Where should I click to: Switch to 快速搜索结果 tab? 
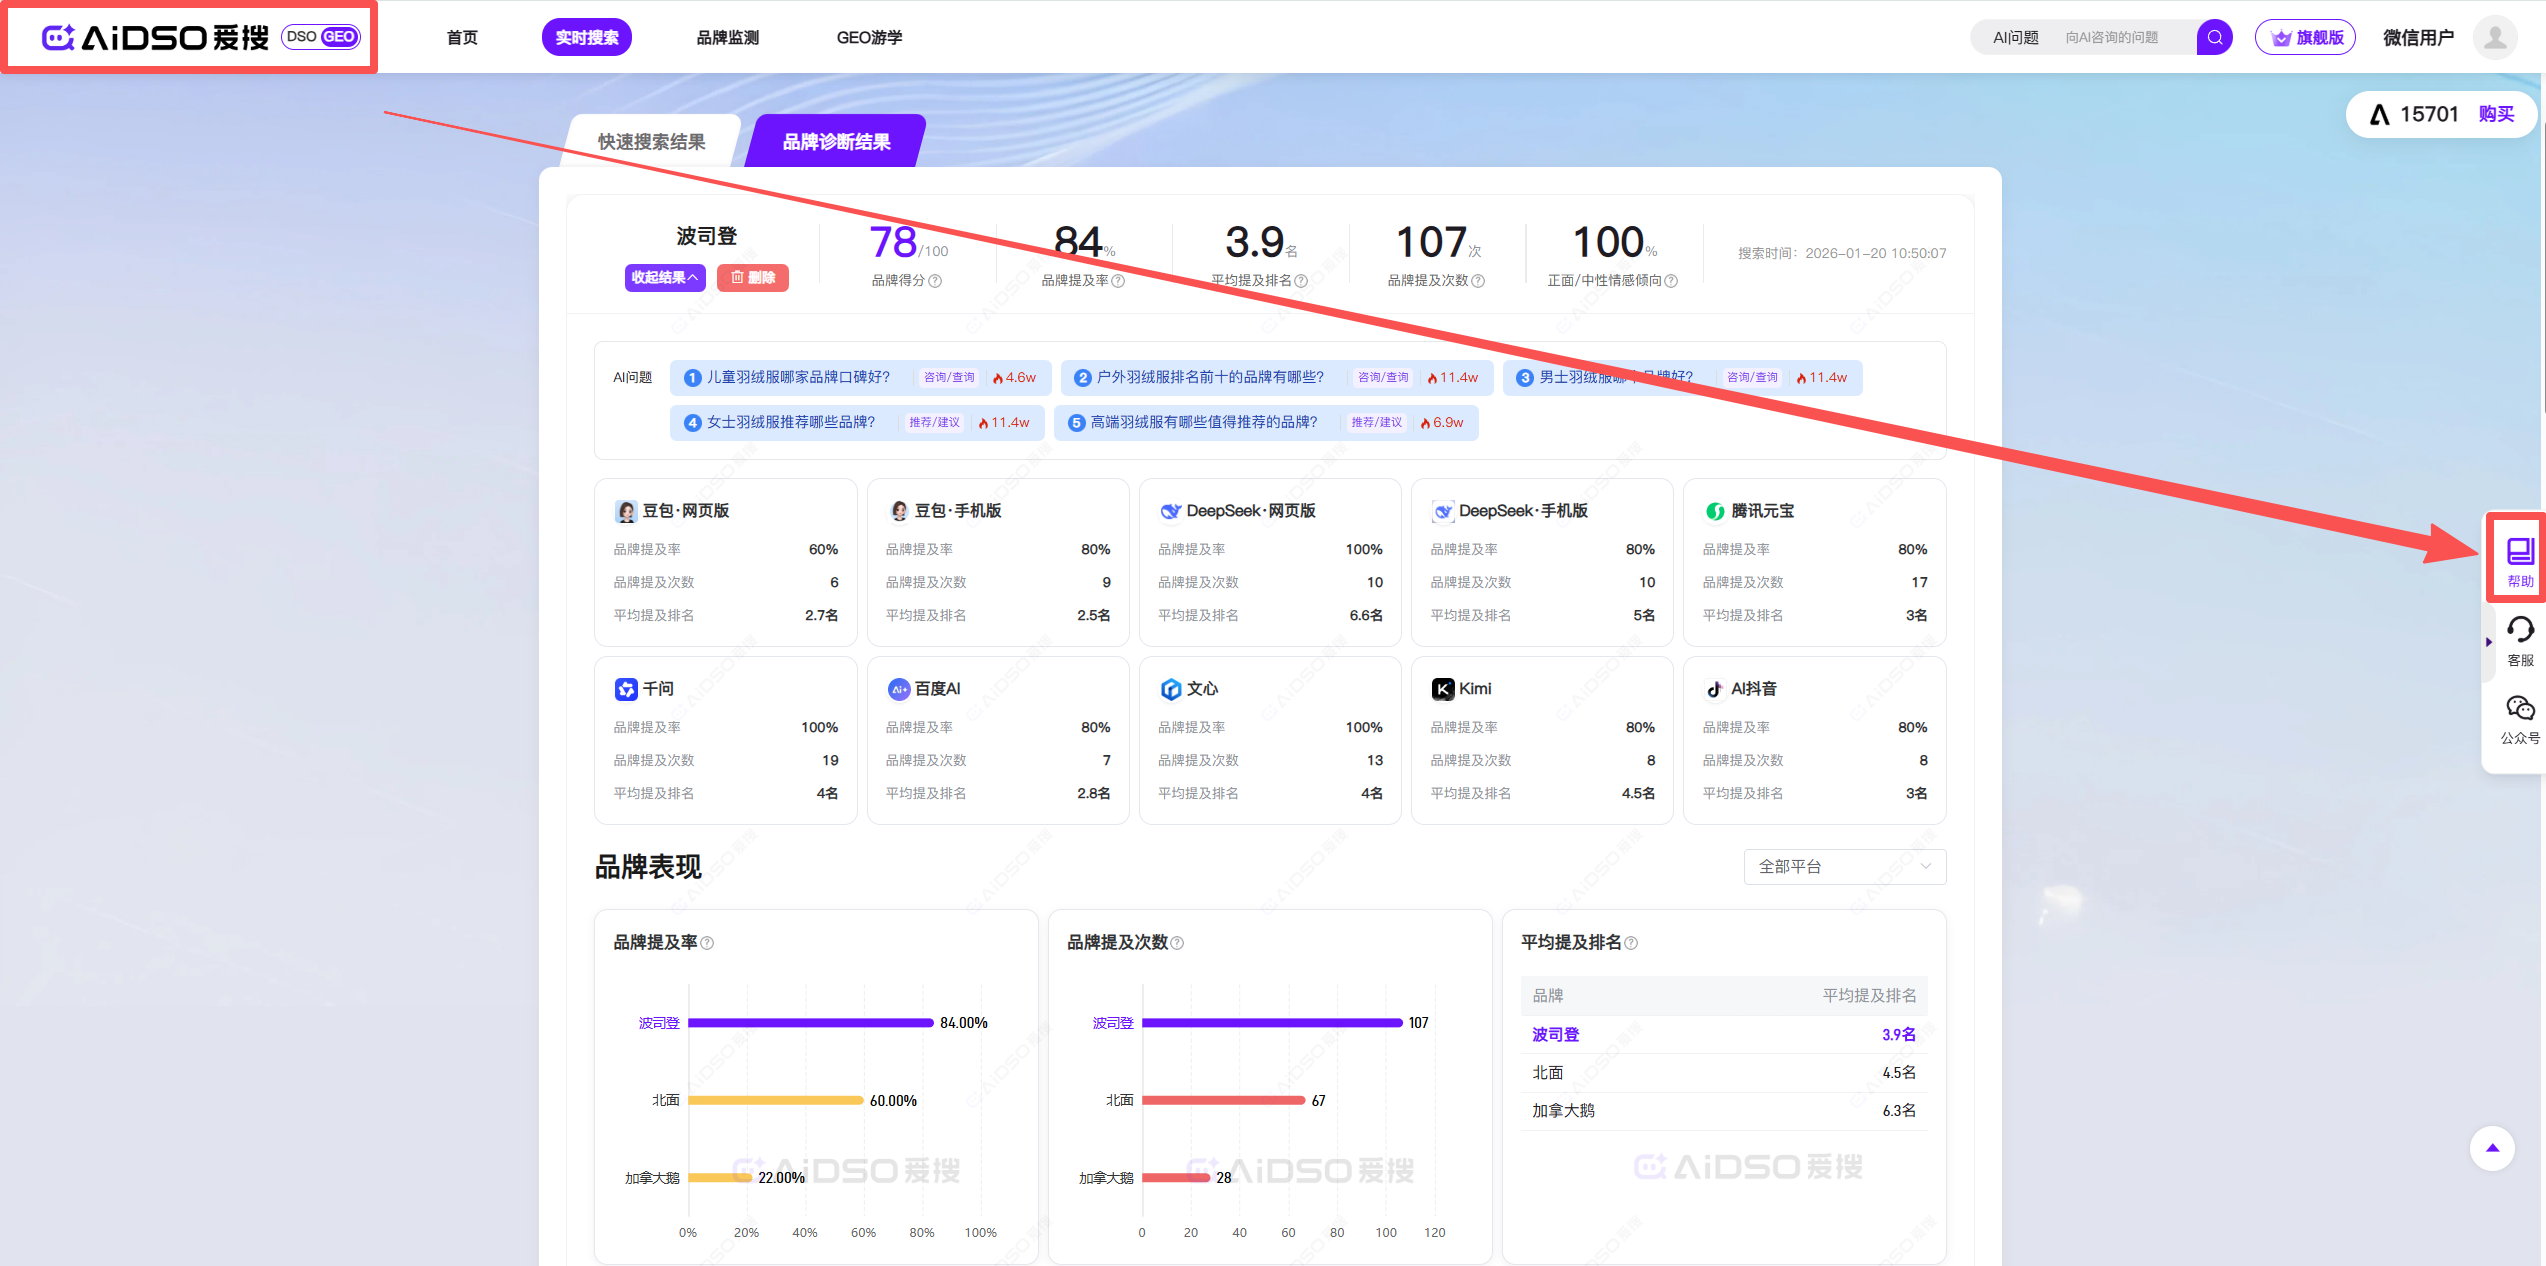pos(652,142)
